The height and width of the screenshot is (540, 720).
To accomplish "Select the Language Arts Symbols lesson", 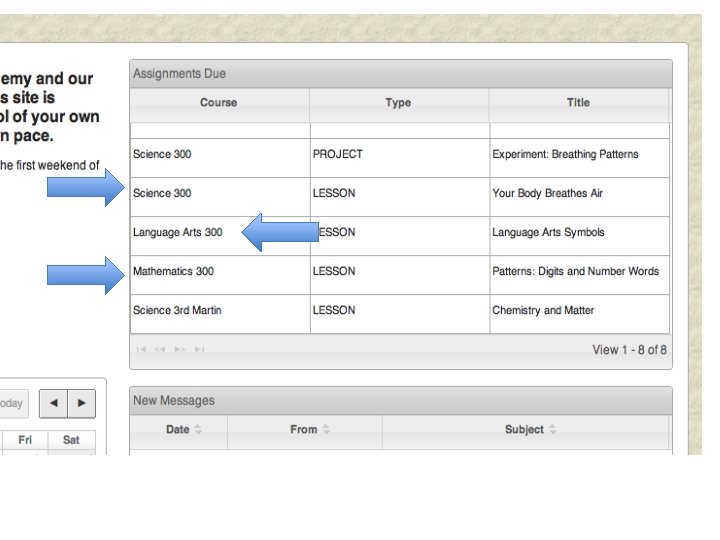I will 548,233.
